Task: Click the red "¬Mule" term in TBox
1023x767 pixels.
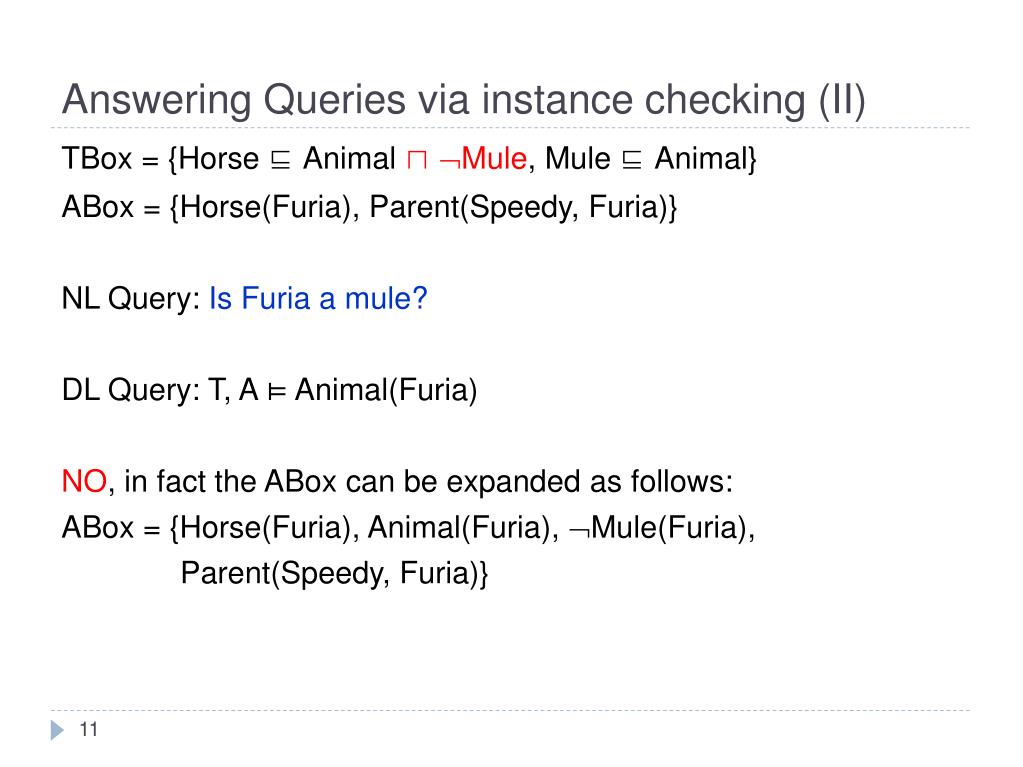Action: (x=483, y=158)
